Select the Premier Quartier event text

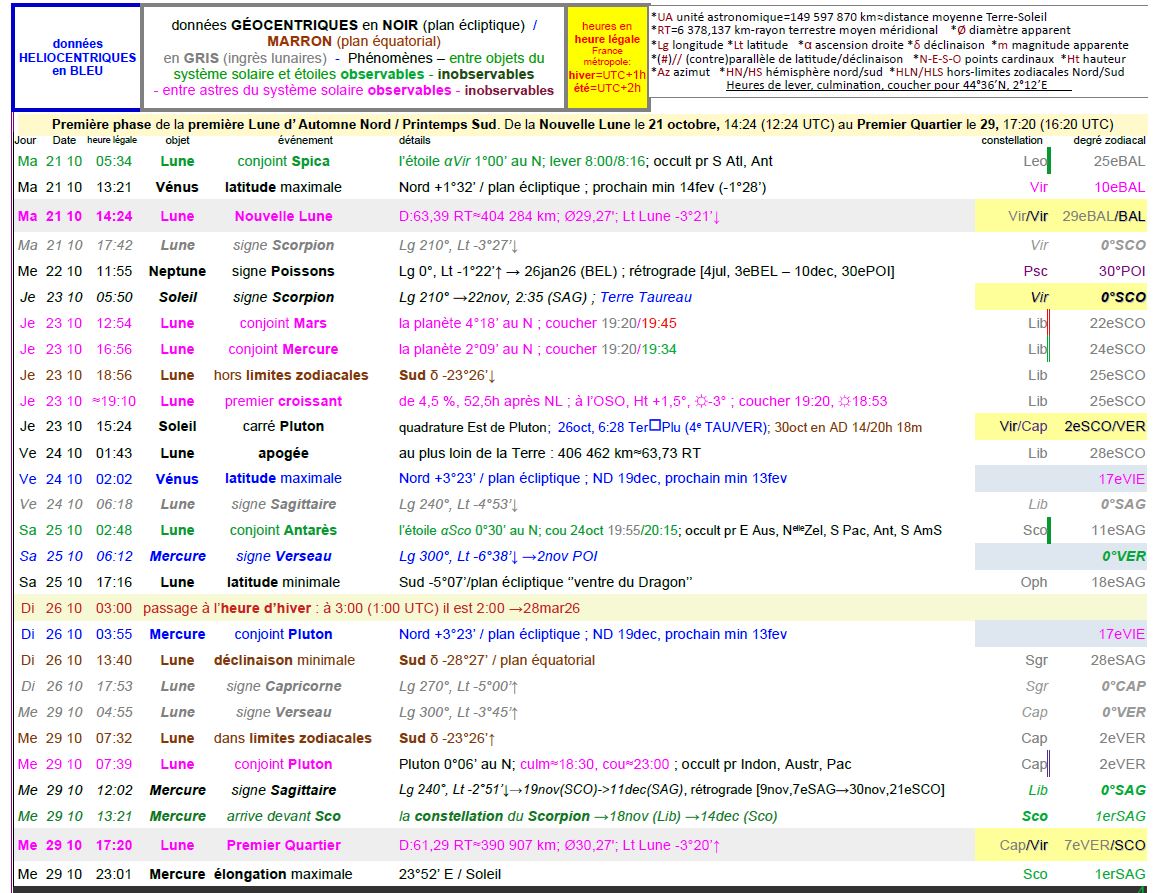pyautogui.click(x=283, y=845)
